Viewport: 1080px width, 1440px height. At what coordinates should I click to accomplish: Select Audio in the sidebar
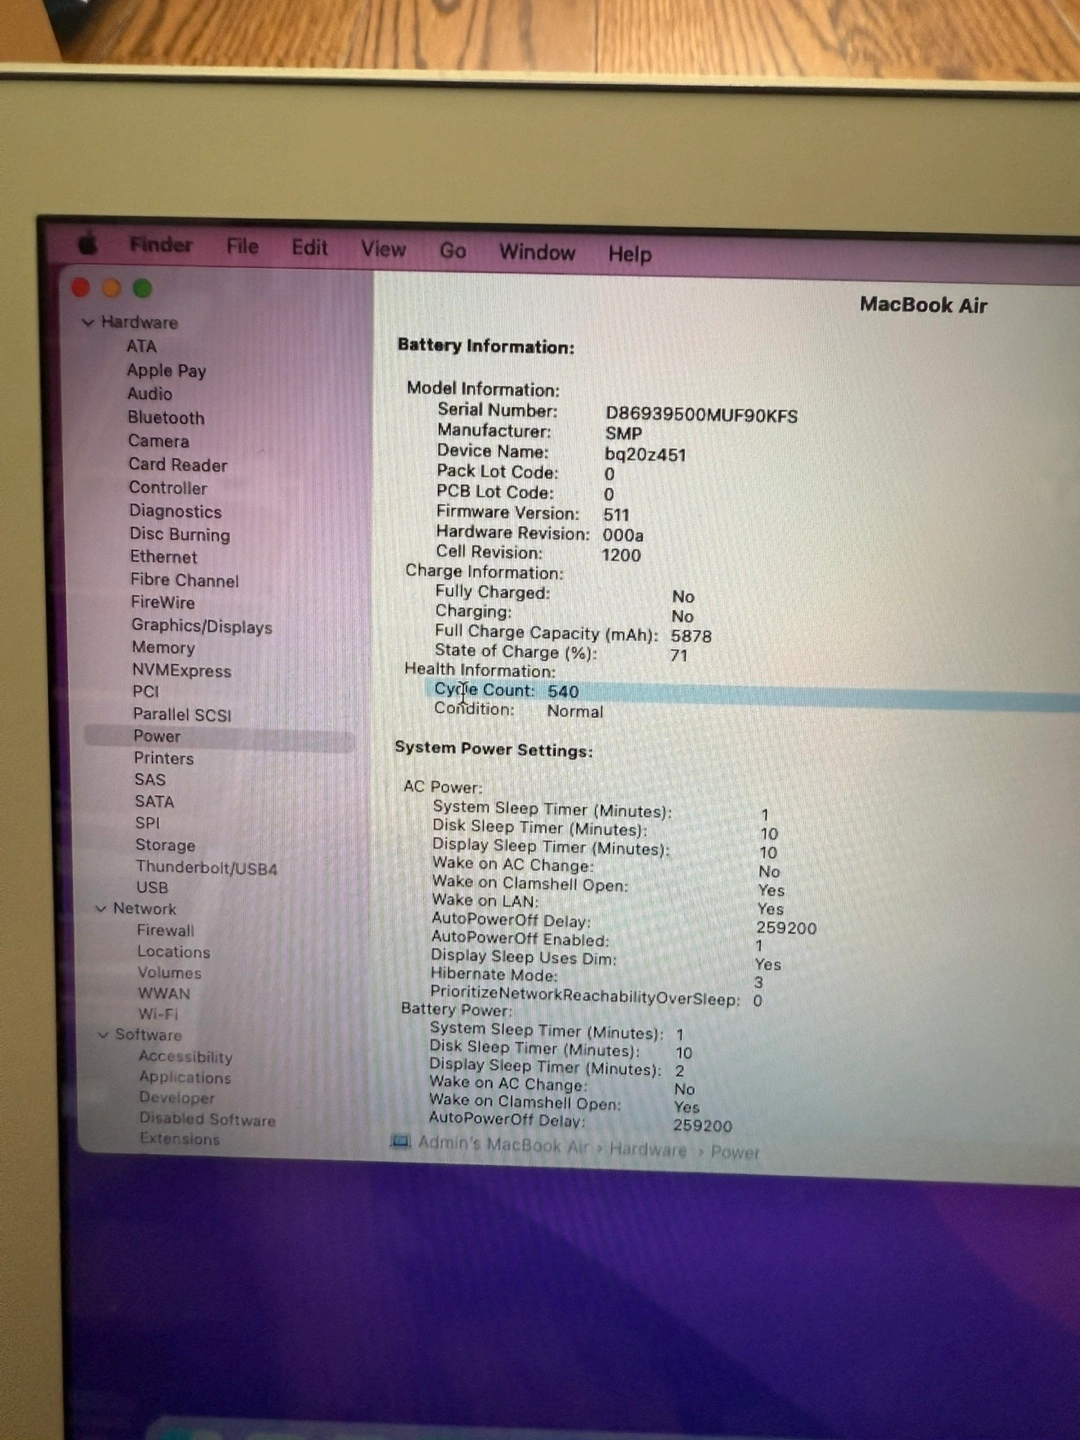coord(150,394)
